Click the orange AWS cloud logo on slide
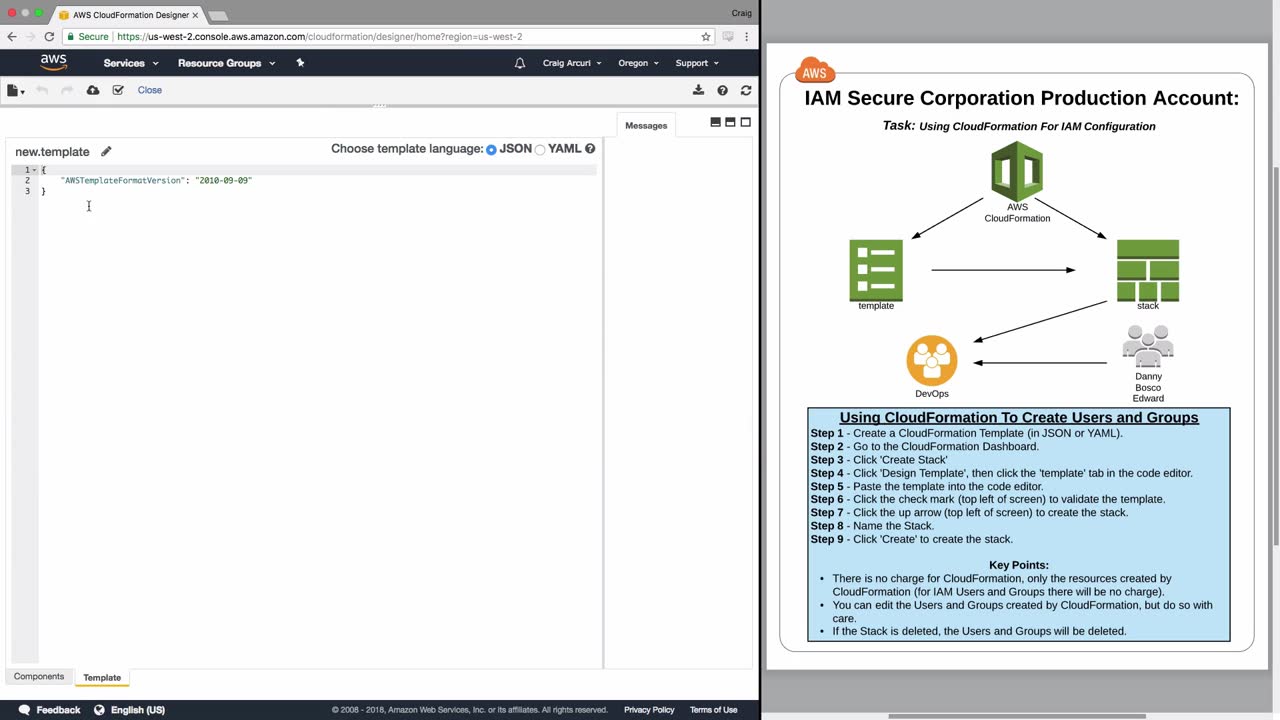This screenshot has height=720, width=1280. tap(815, 72)
